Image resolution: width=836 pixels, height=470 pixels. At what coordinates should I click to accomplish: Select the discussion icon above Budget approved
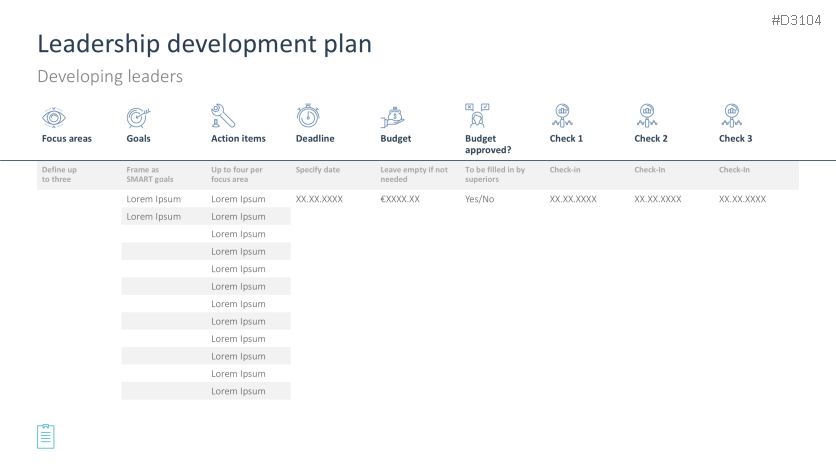tap(477, 114)
